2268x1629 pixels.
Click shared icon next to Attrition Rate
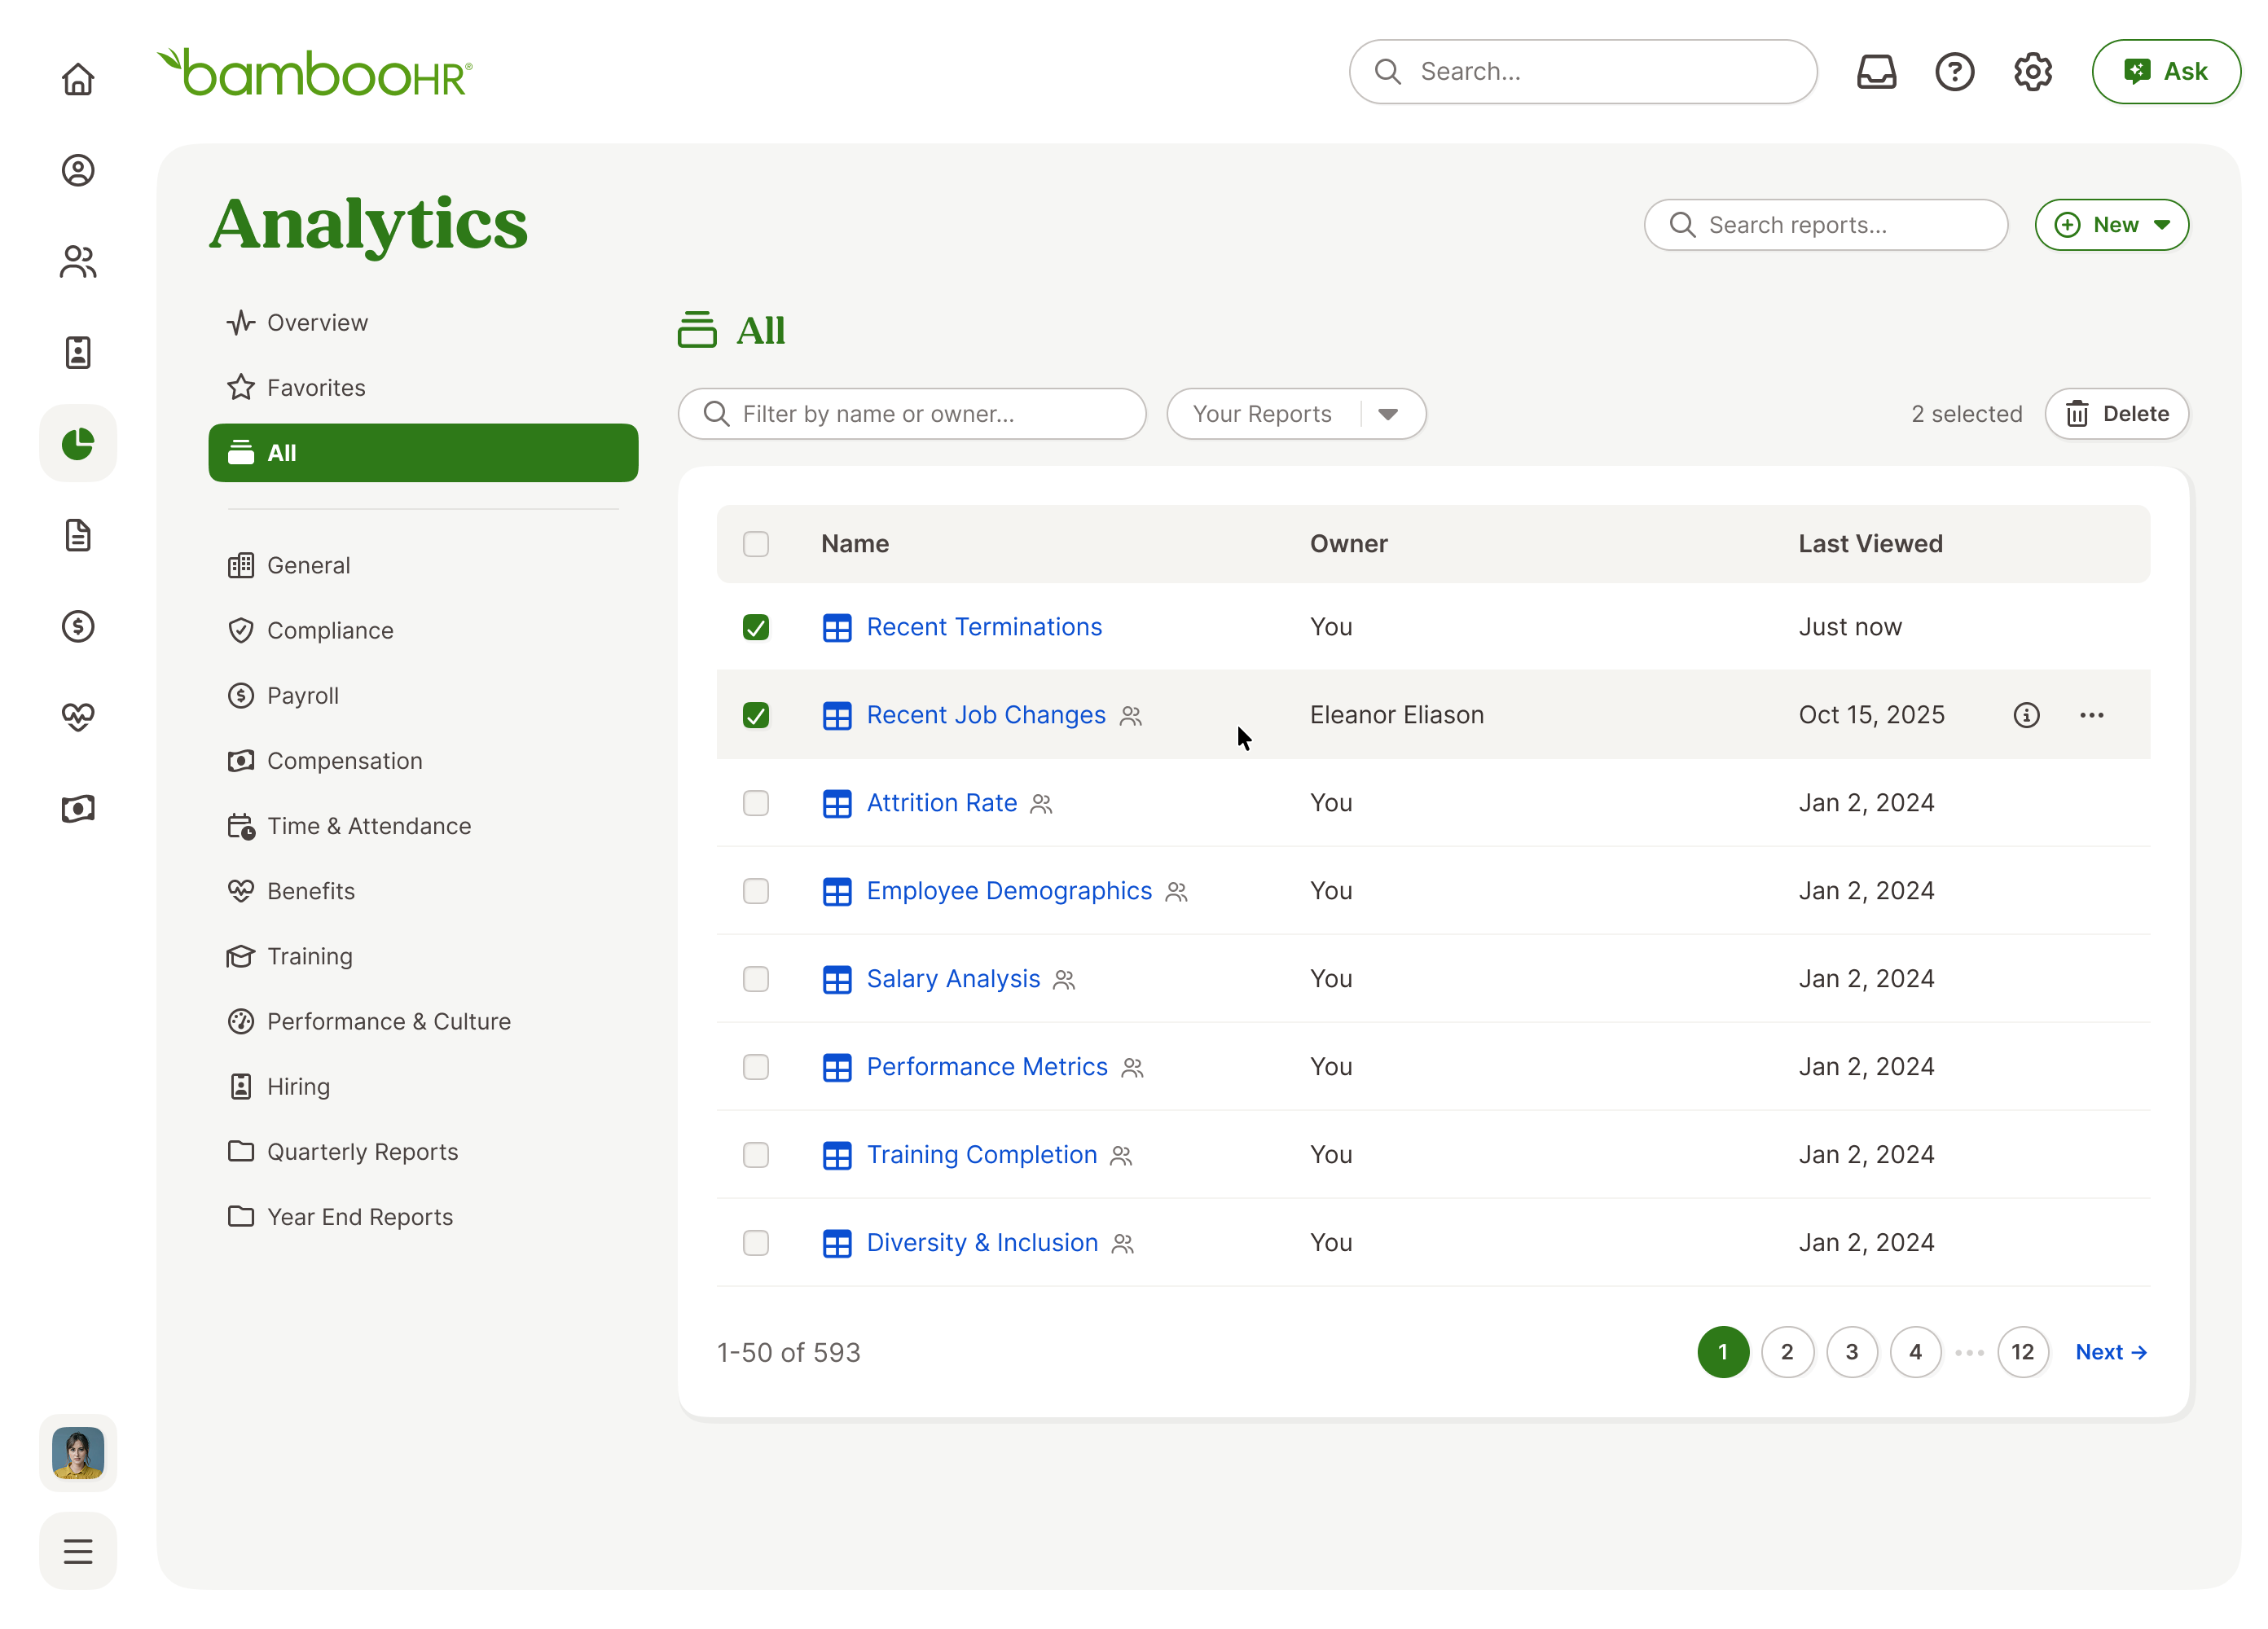pos(1041,804)
